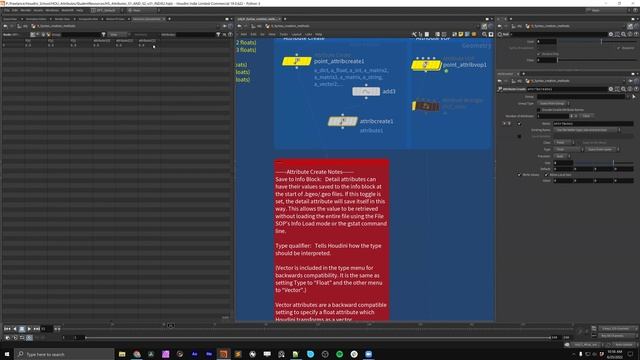Click filter icon beside Attributes field
Viewport: 640px width, 360px height.
(x=218, y=35)
